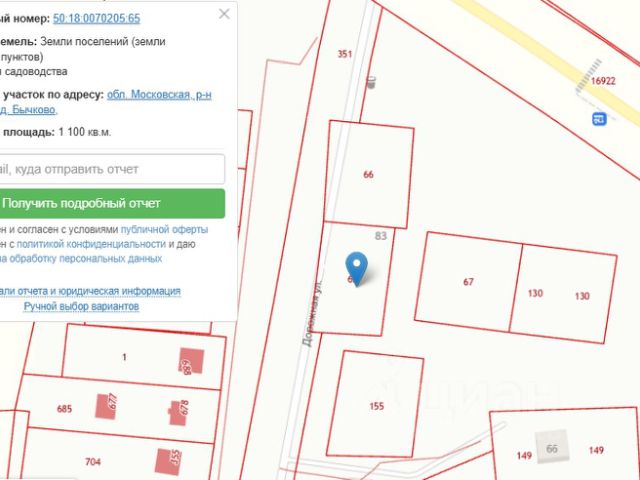This screenshot has width=640, height=480.
Task: Open публичной оферты link
Action: click(x=164, y=229)
